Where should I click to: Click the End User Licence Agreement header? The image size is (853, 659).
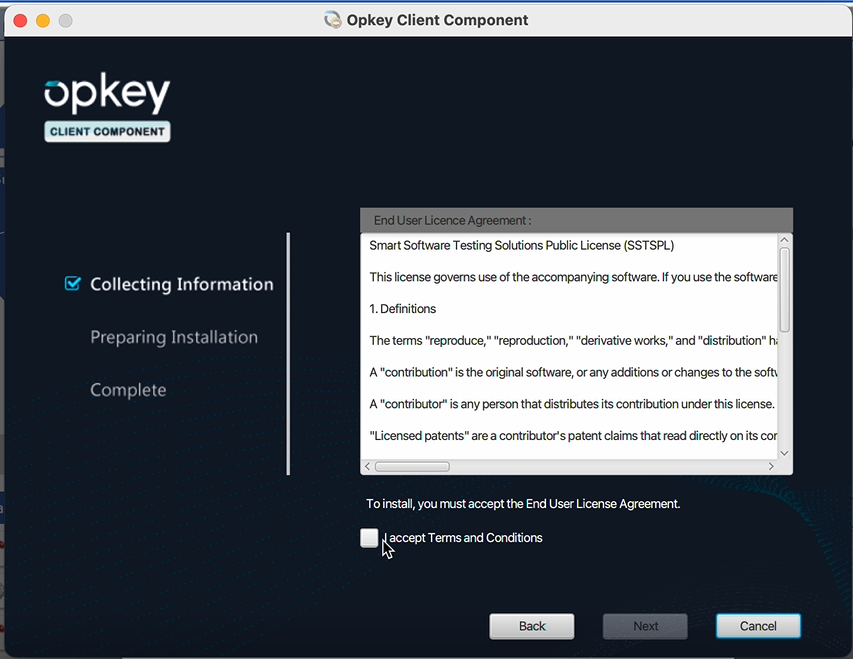(576, 220)
